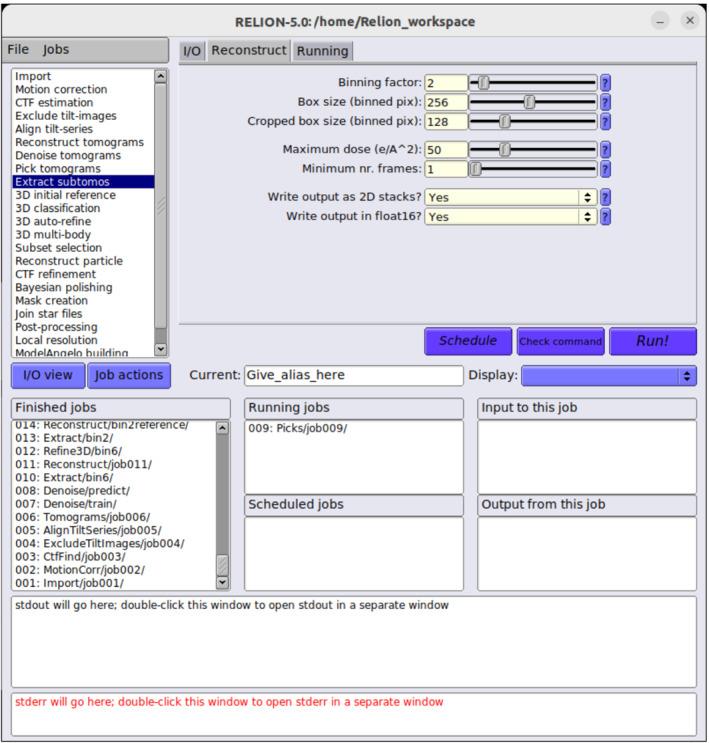Select finished job 001: Import/job001/

click(114, 583)
